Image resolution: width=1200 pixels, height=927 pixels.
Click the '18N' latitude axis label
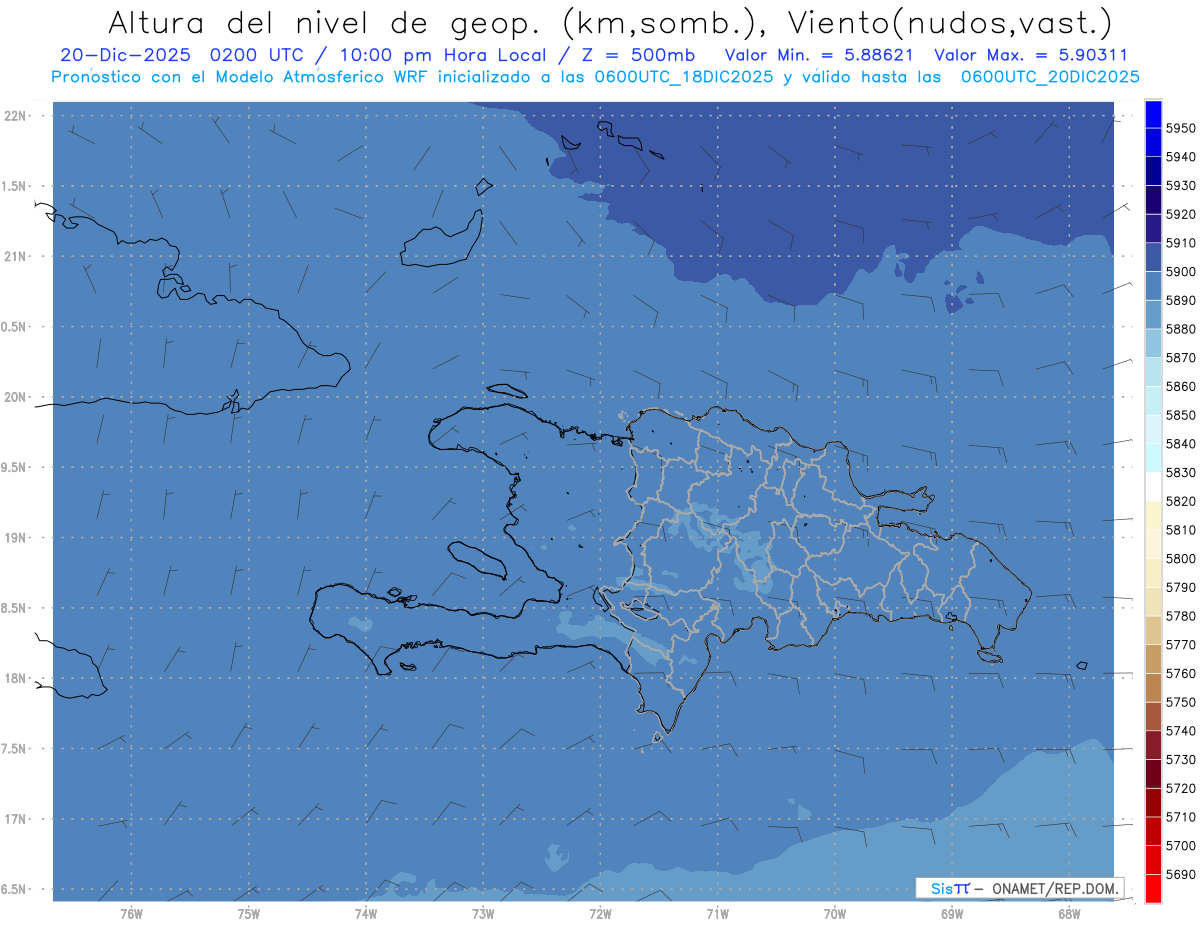[15, 678]
